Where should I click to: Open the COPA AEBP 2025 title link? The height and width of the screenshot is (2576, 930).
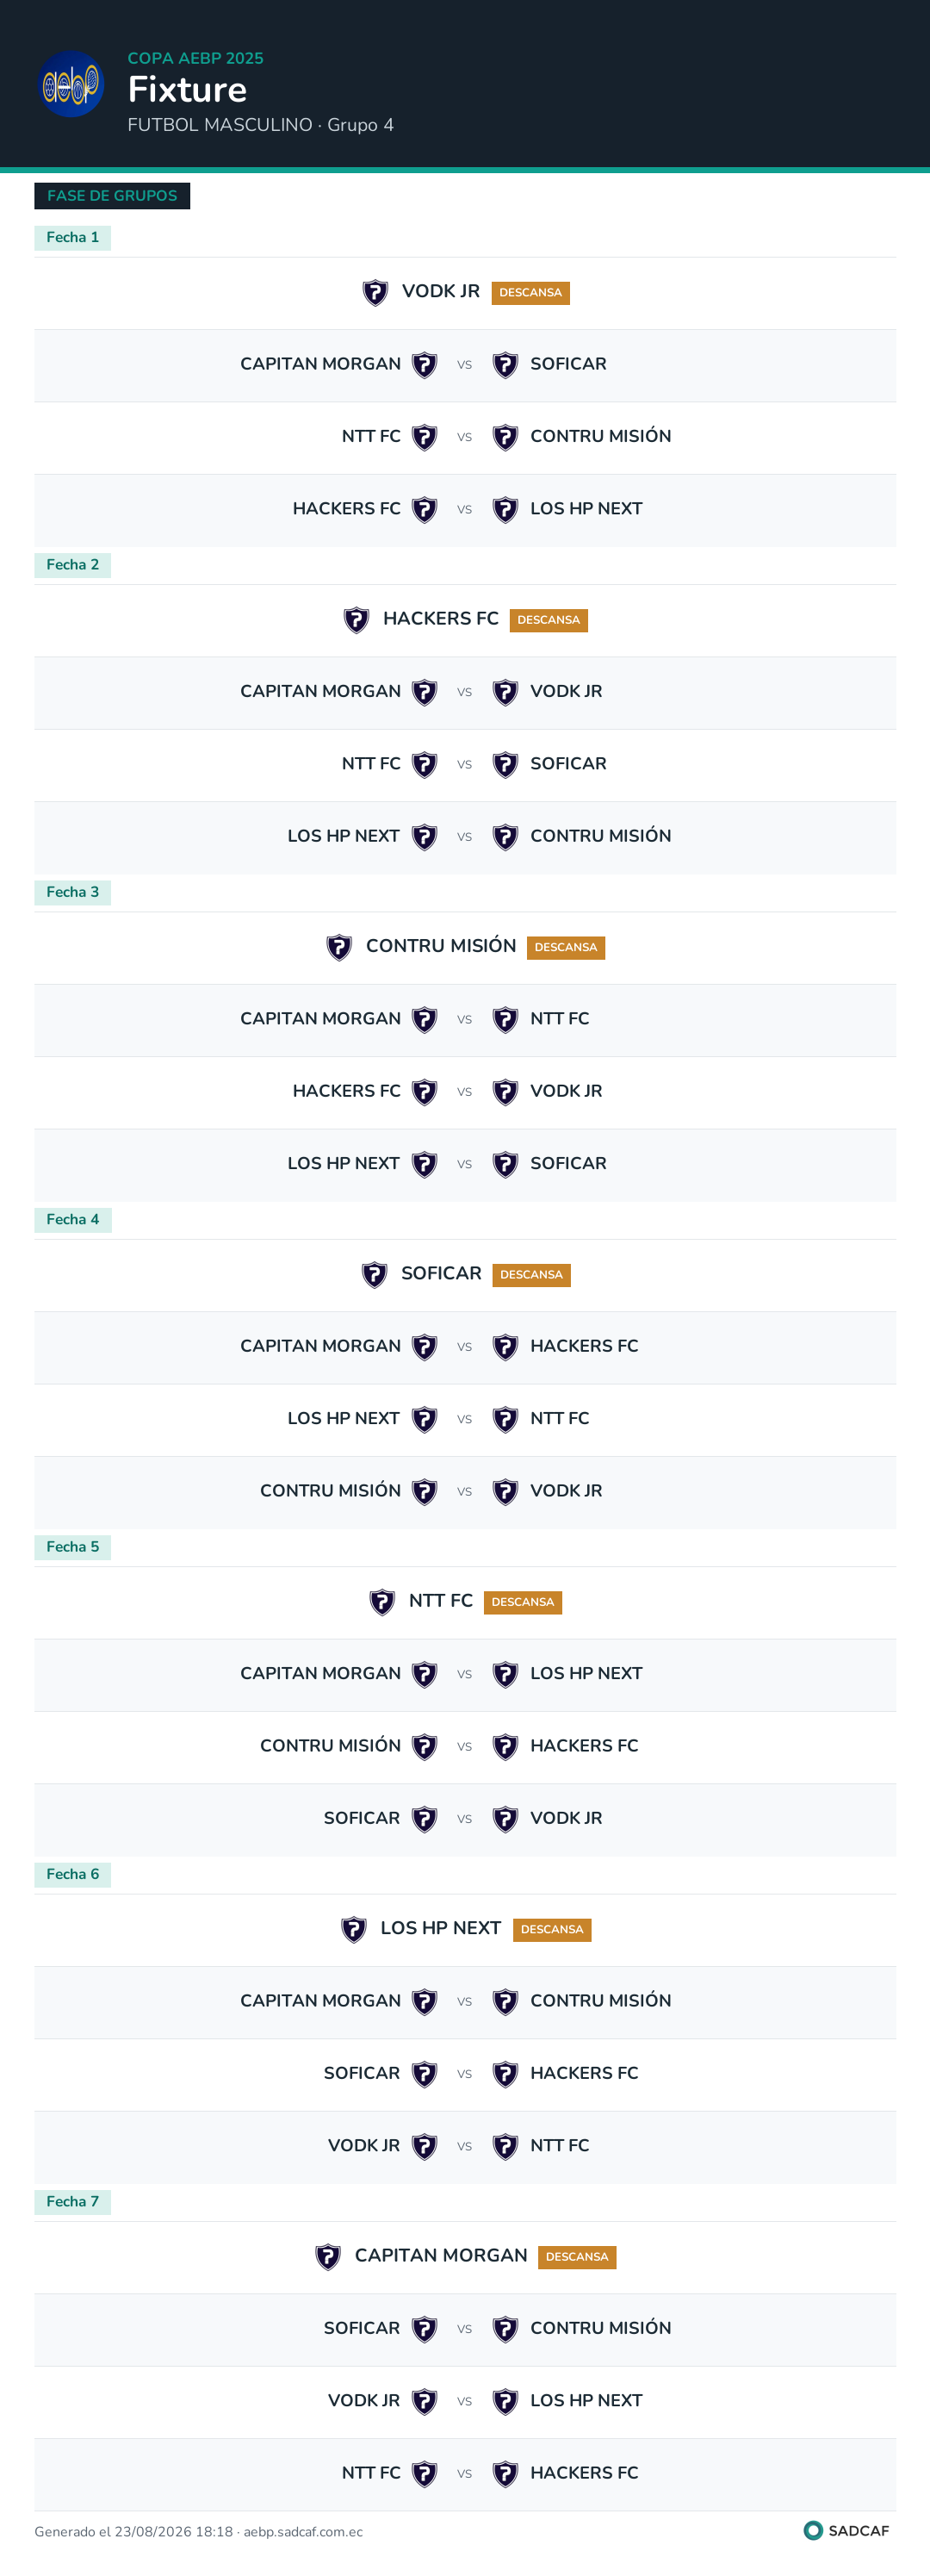tap(195, 58)
